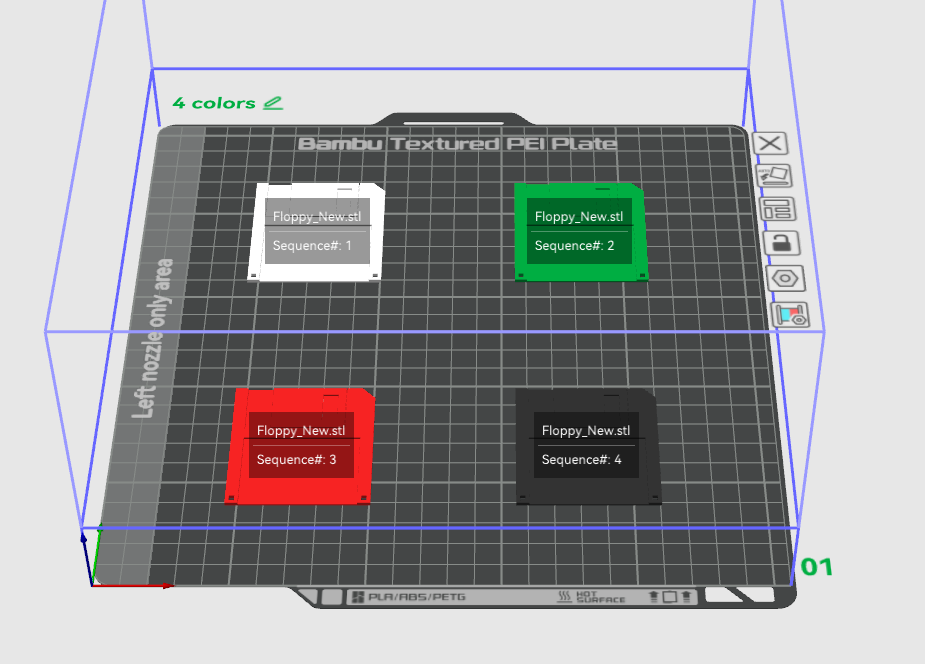
Task: Select the white floppy model, Sequence 1
Action: [x=317, y=232]
